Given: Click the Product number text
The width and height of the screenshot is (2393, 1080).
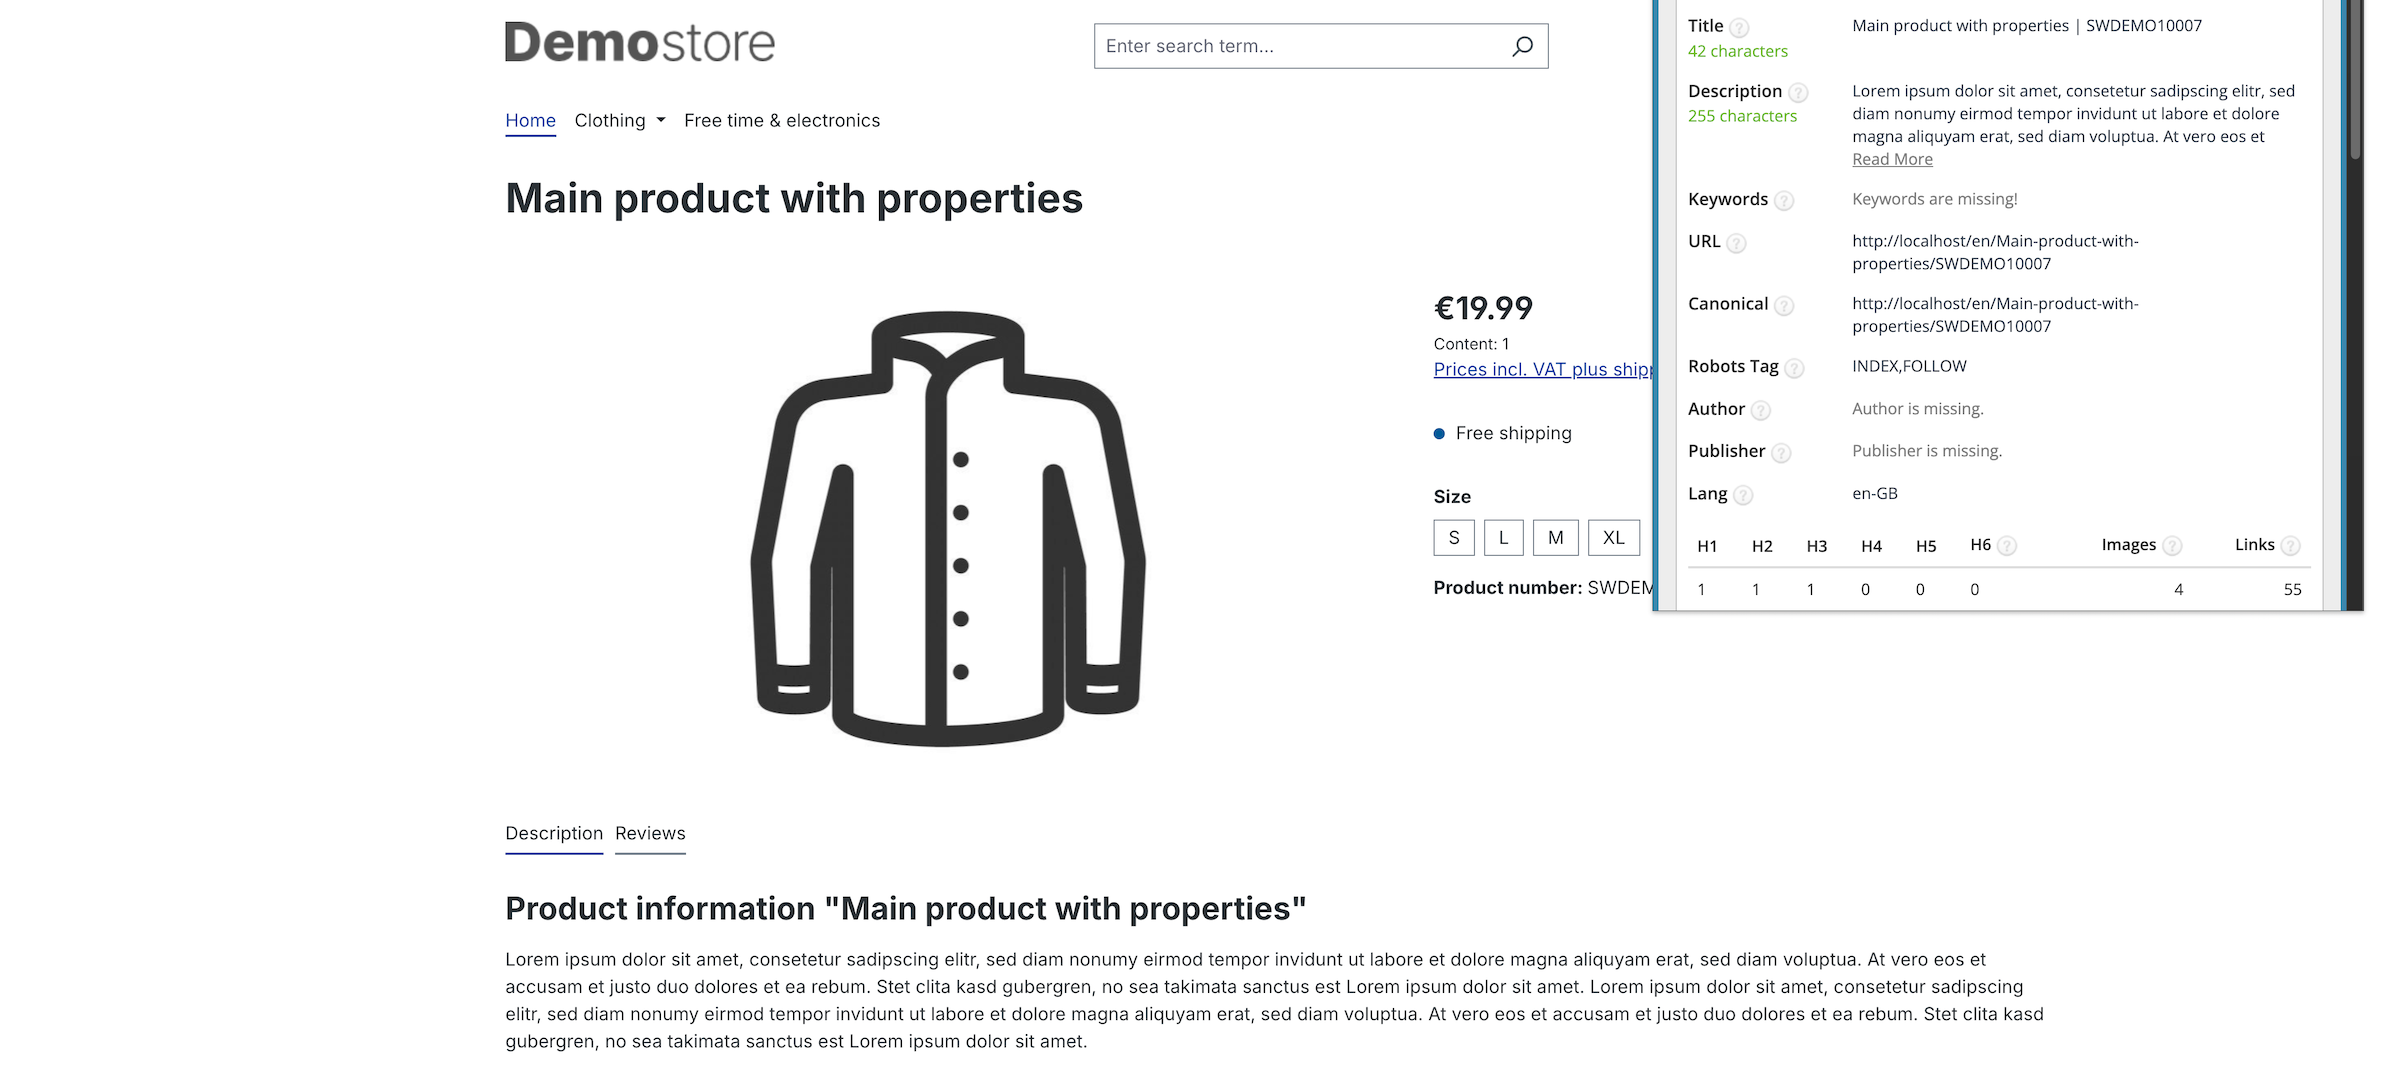Looking at the screenshot, I should (x=1543, y=588).
